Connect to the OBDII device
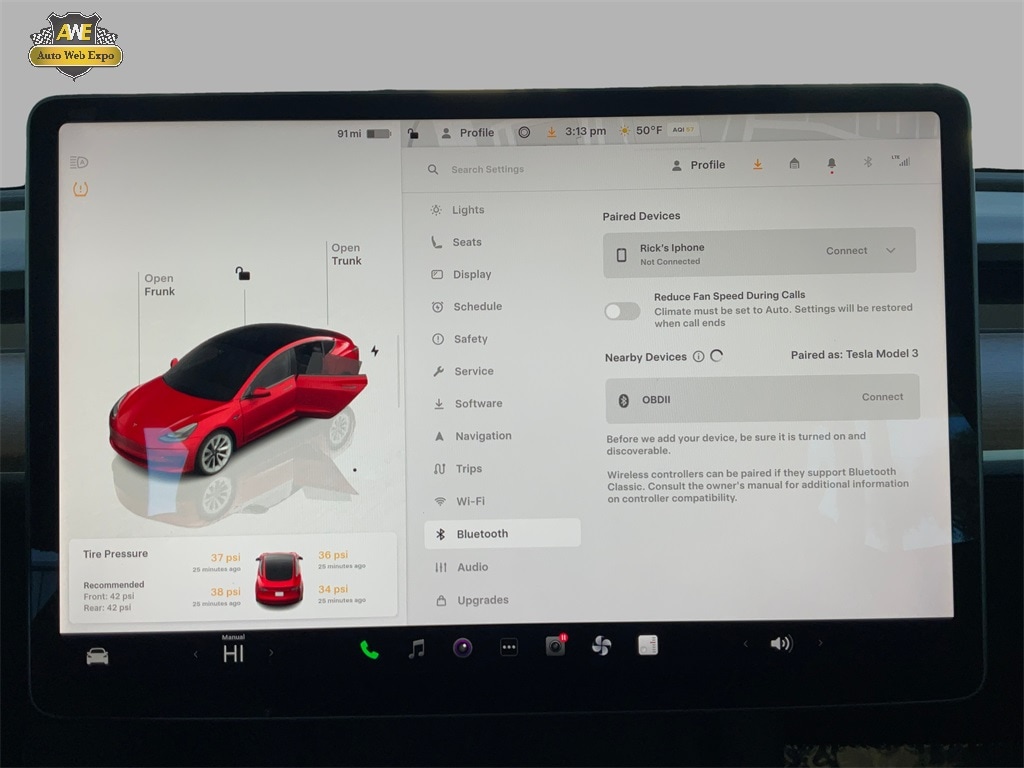1024x768 pixels. [882, 397]
